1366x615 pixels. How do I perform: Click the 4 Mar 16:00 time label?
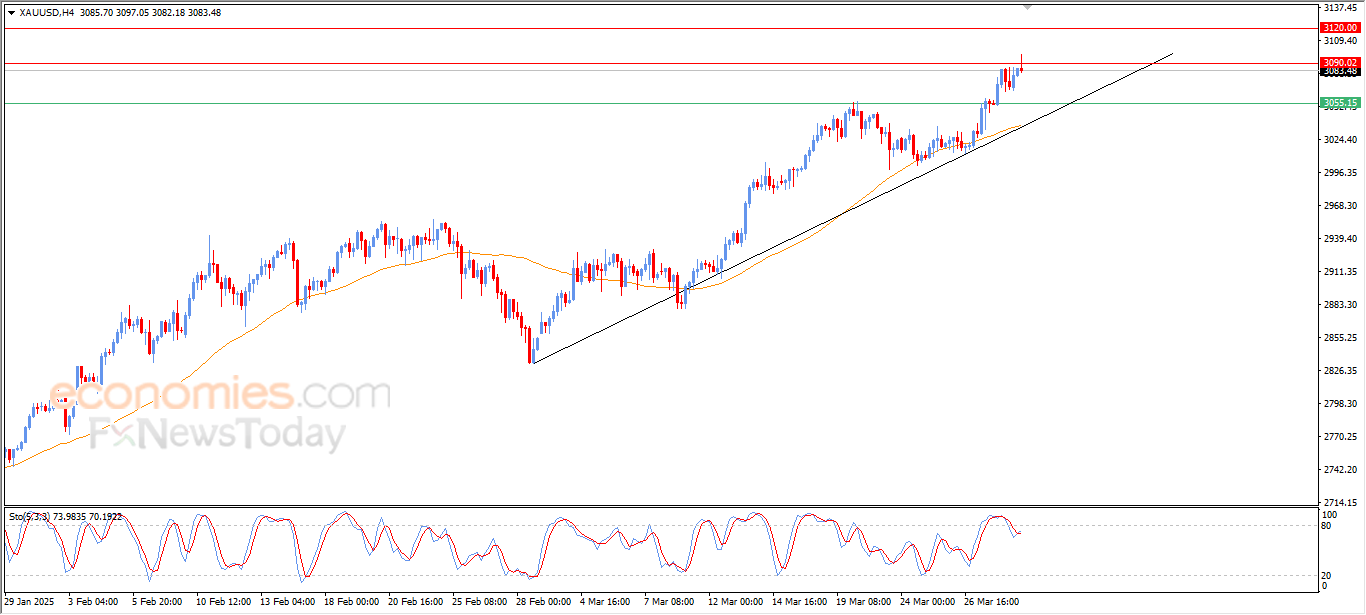[606, 602]
